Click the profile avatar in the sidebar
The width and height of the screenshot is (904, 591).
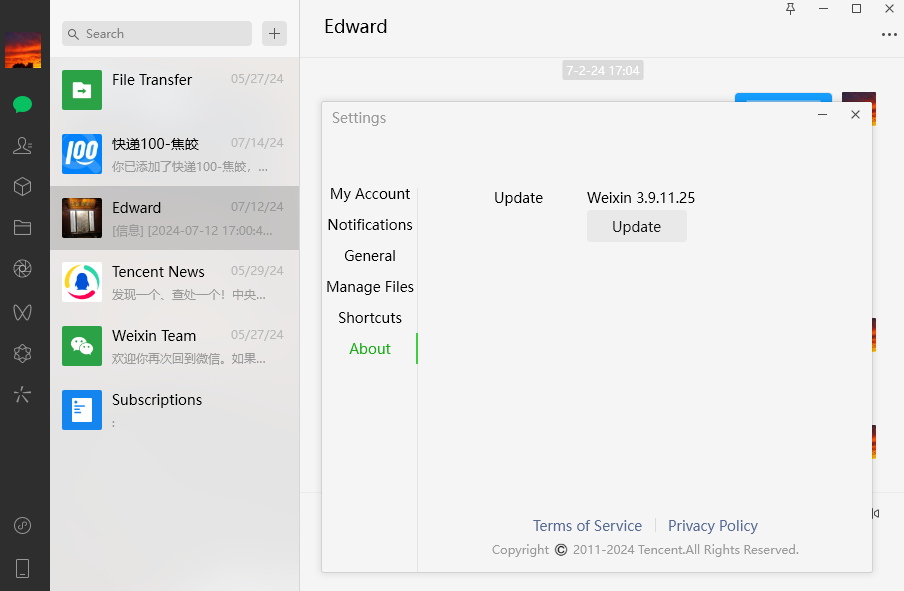pos(23,49)
